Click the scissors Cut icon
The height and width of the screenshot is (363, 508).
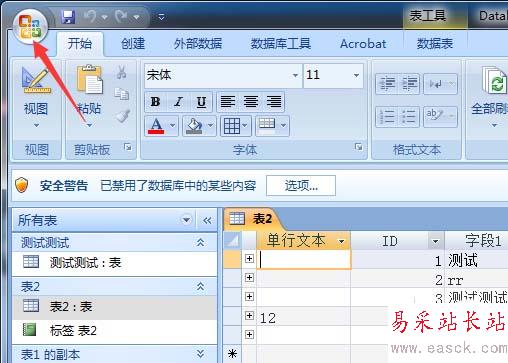122,72
